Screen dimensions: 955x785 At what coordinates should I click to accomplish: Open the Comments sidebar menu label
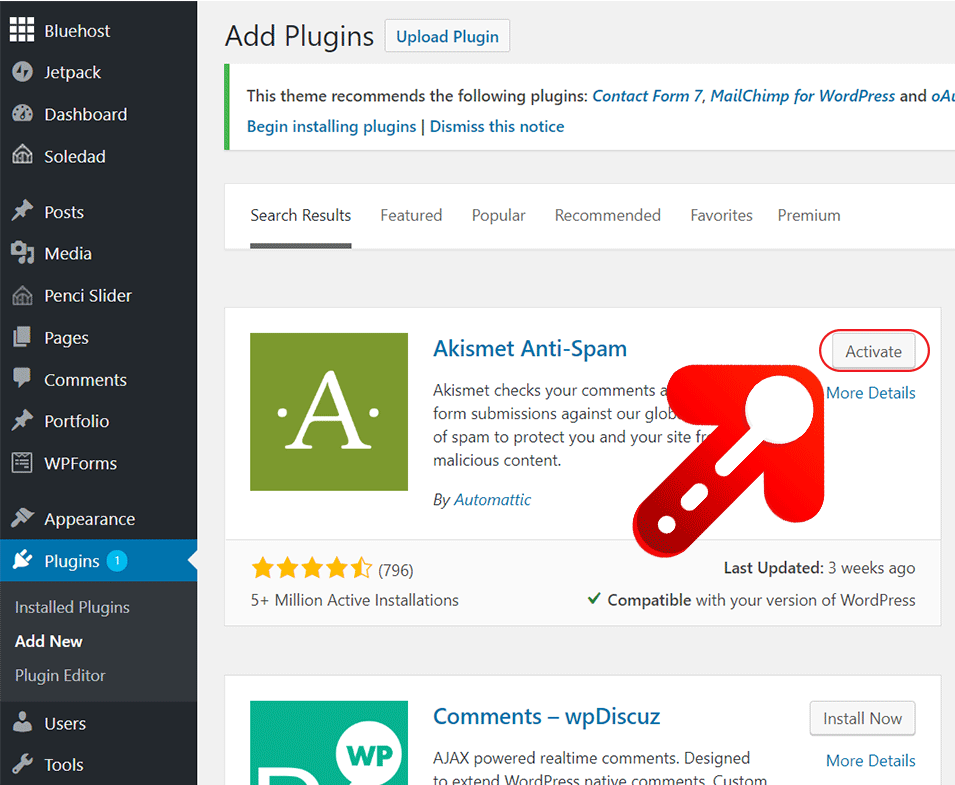coord(85,379)
